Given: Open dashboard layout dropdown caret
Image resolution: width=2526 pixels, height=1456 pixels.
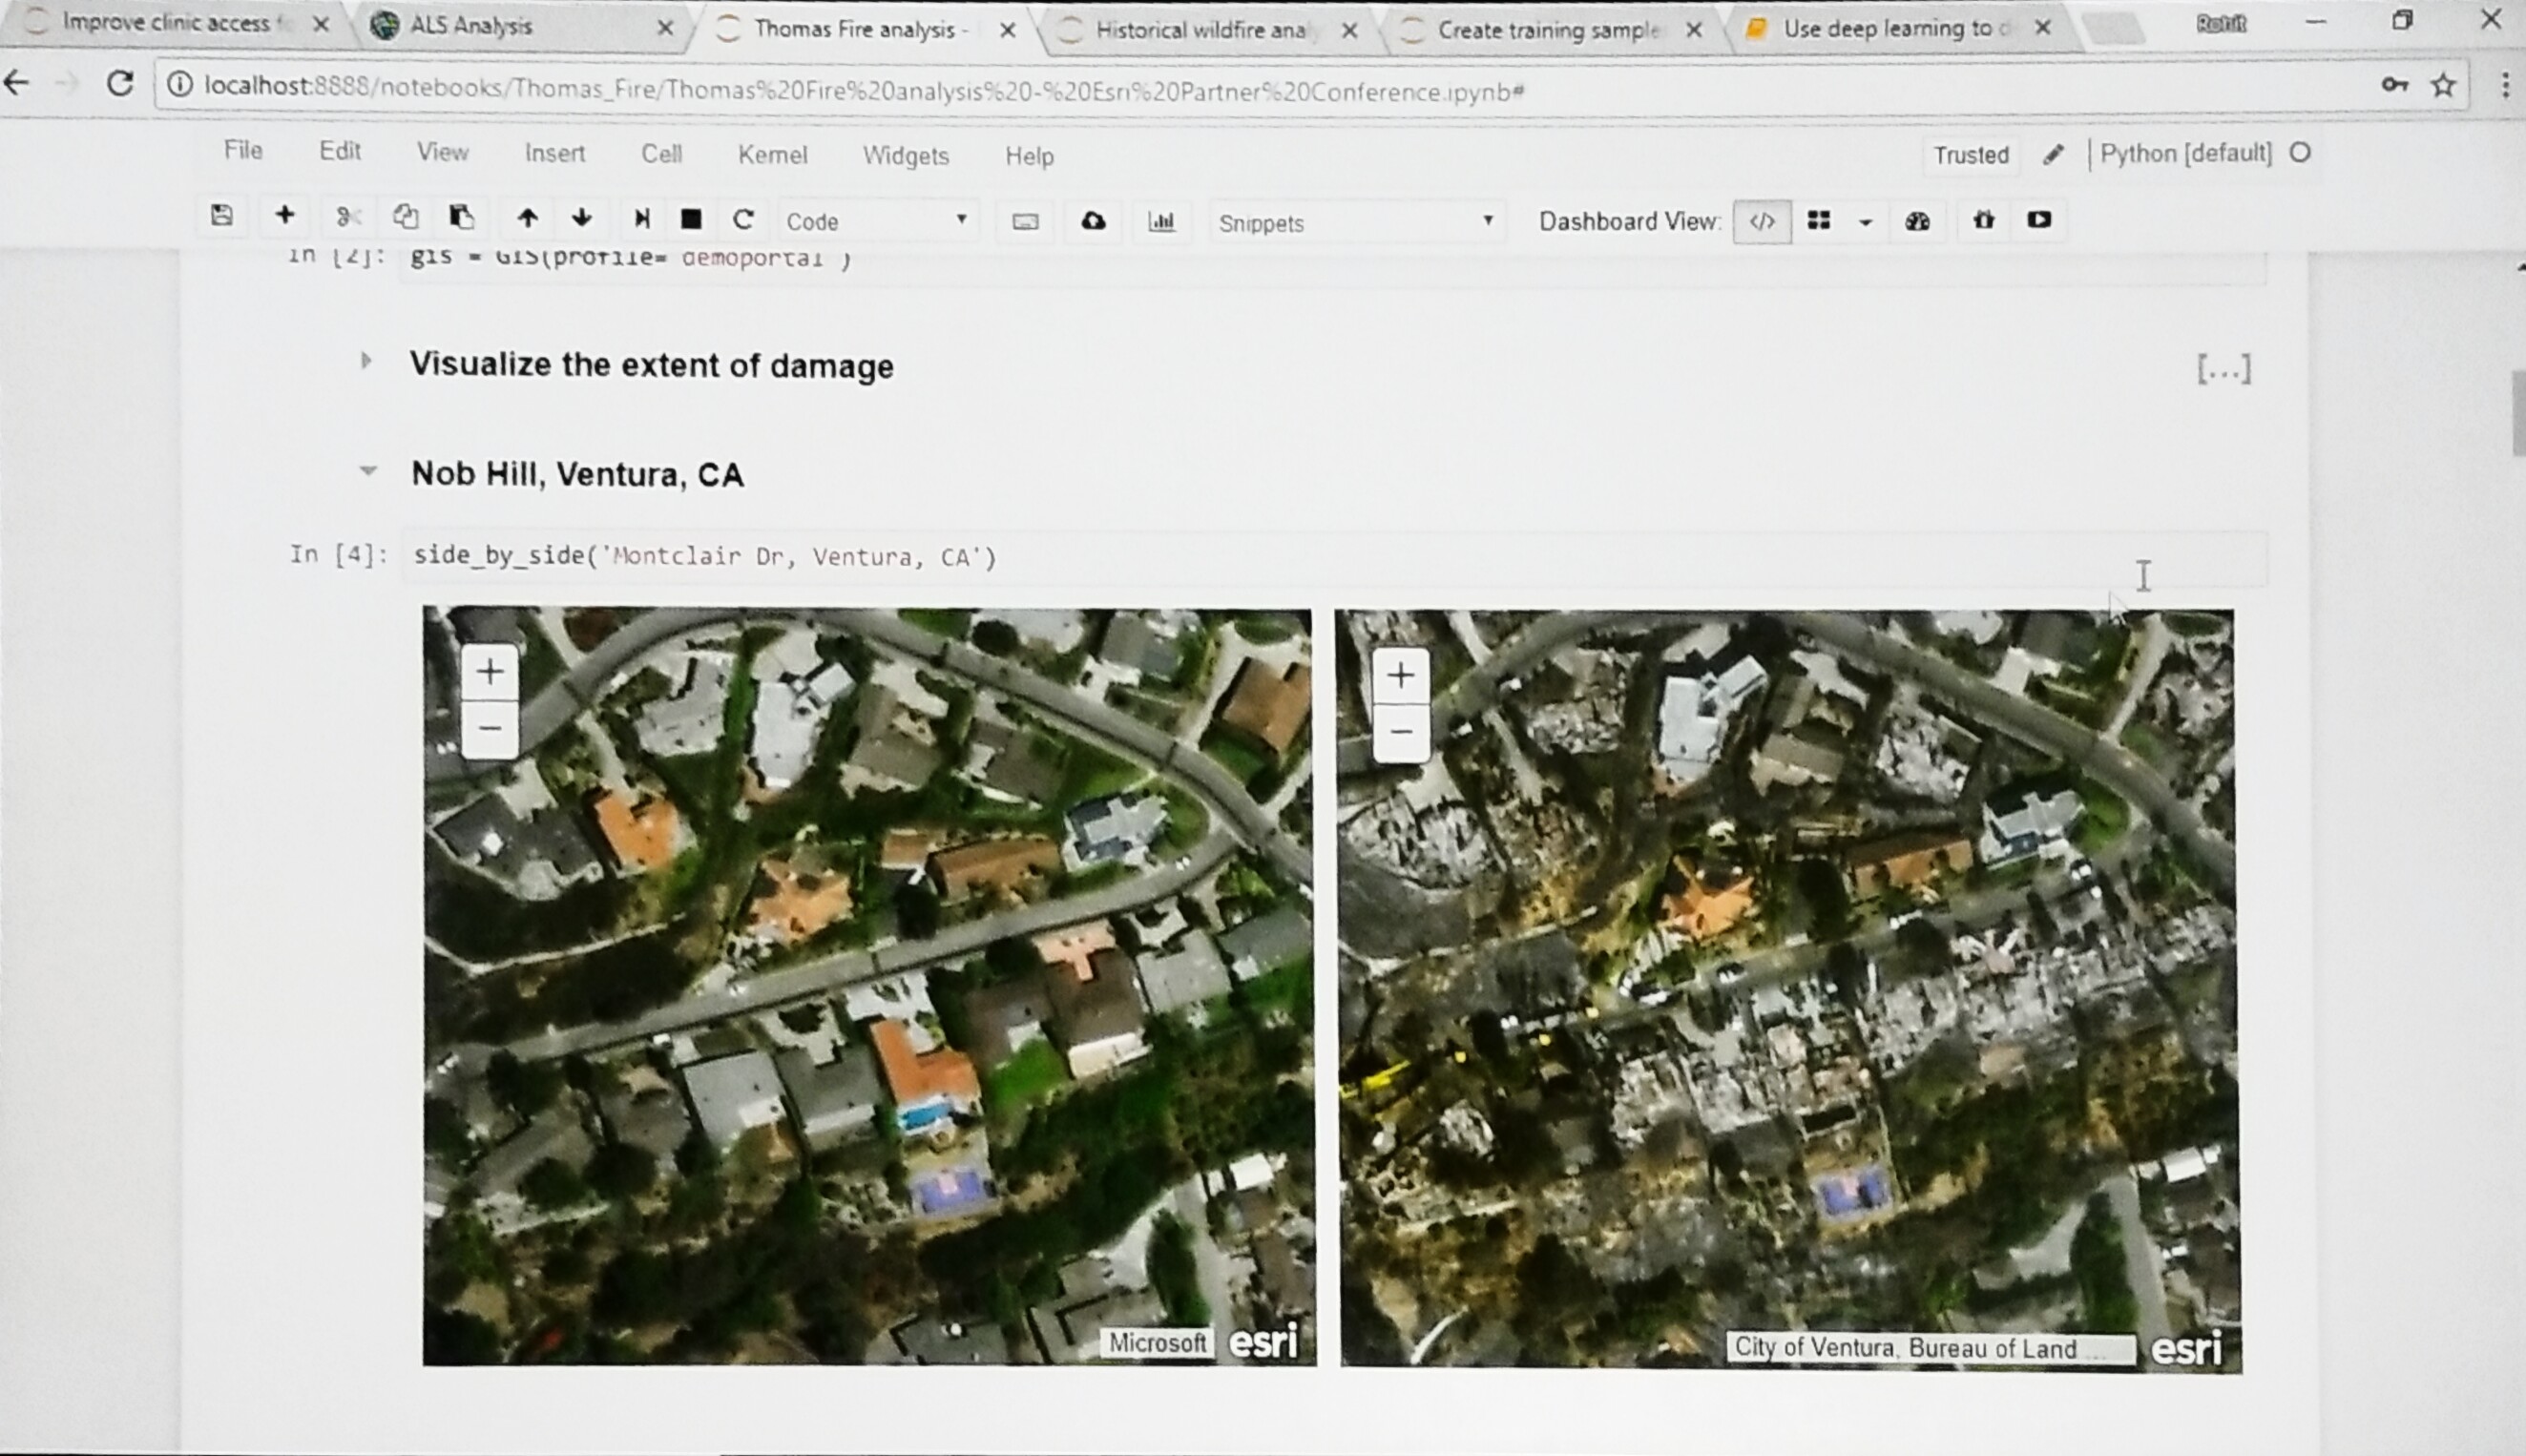Looking at the screenshot, I should [1865, 223].
